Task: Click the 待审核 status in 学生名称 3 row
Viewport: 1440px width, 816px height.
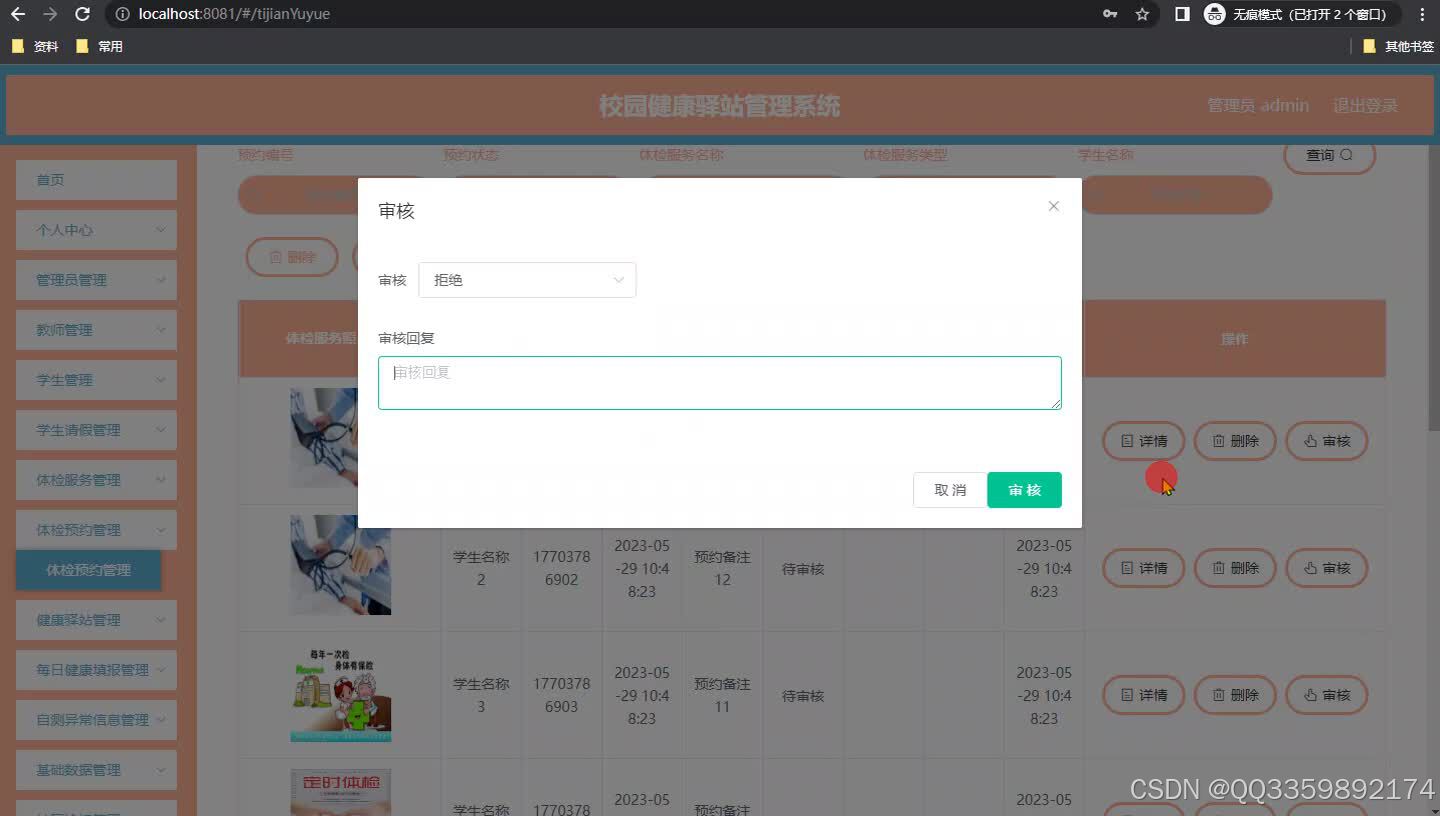Action: [803, 696]
